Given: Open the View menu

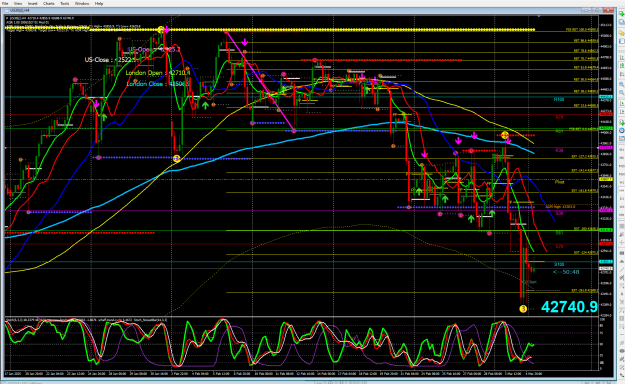Looking at the screenshot, I should pos(18,3).
